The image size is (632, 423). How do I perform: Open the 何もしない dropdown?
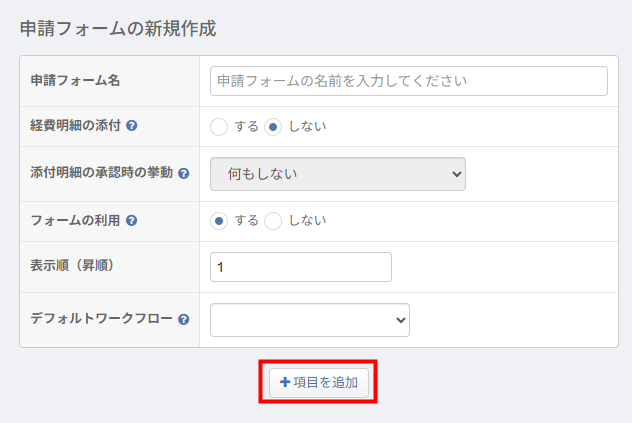coord(338,173)
